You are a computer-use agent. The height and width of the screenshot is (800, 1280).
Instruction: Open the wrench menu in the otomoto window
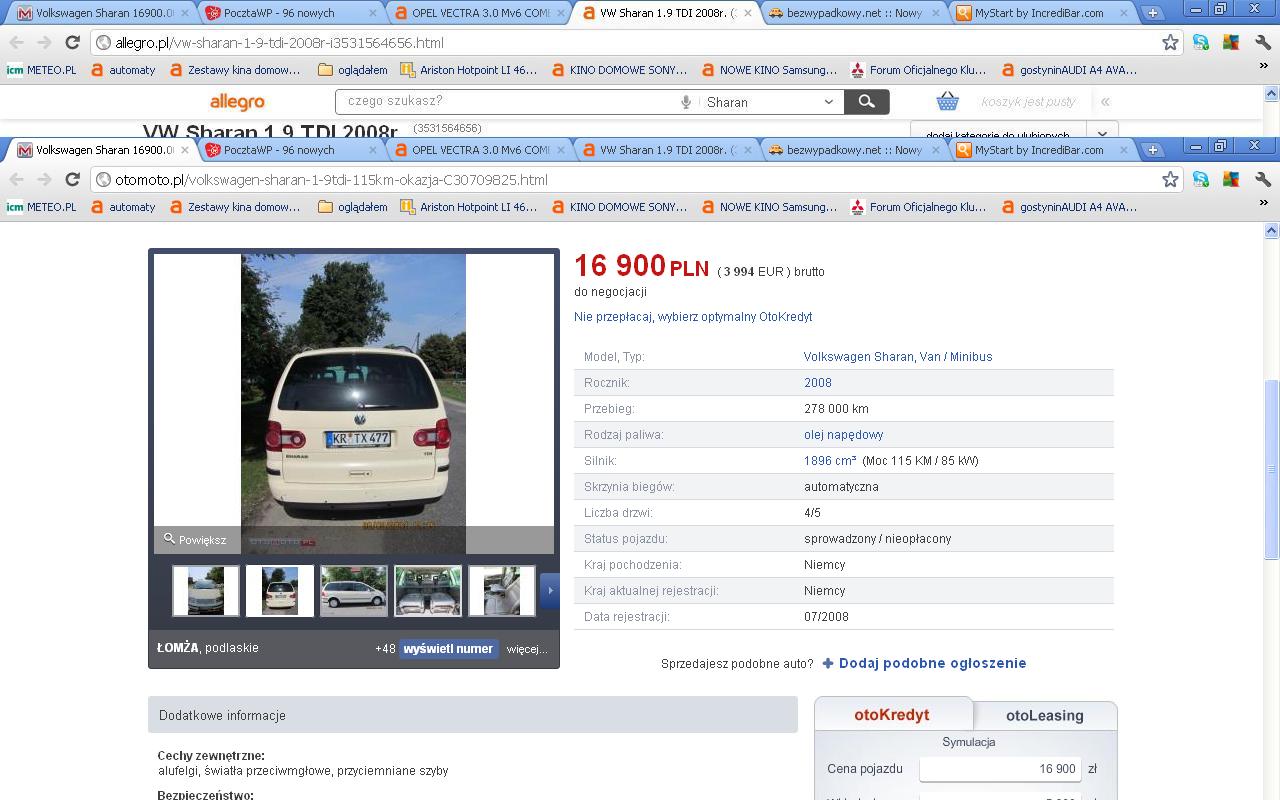point(1262,180)
